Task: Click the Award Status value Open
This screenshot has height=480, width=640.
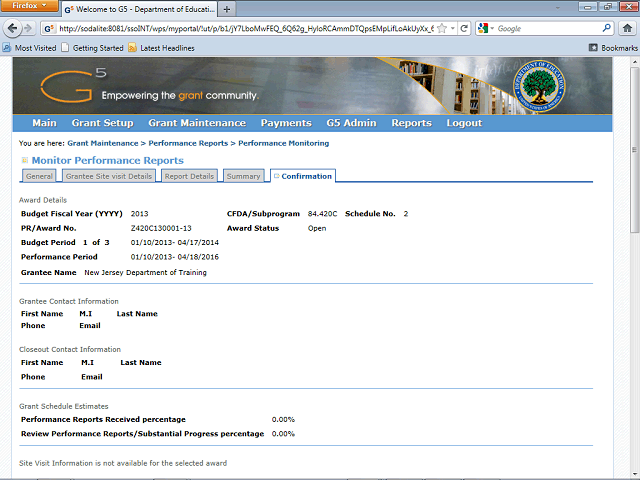Action: (x=317, y=228)
